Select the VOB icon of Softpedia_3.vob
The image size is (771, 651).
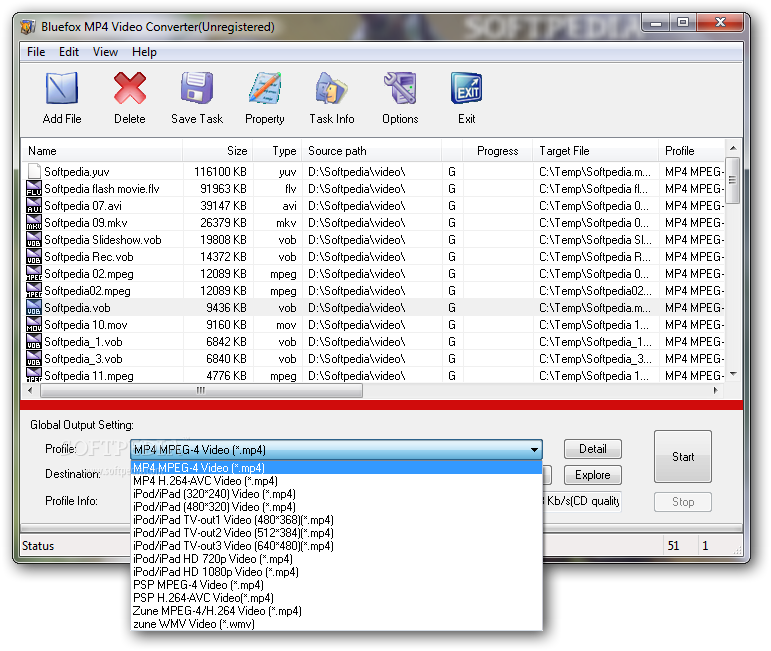(34, 358)
